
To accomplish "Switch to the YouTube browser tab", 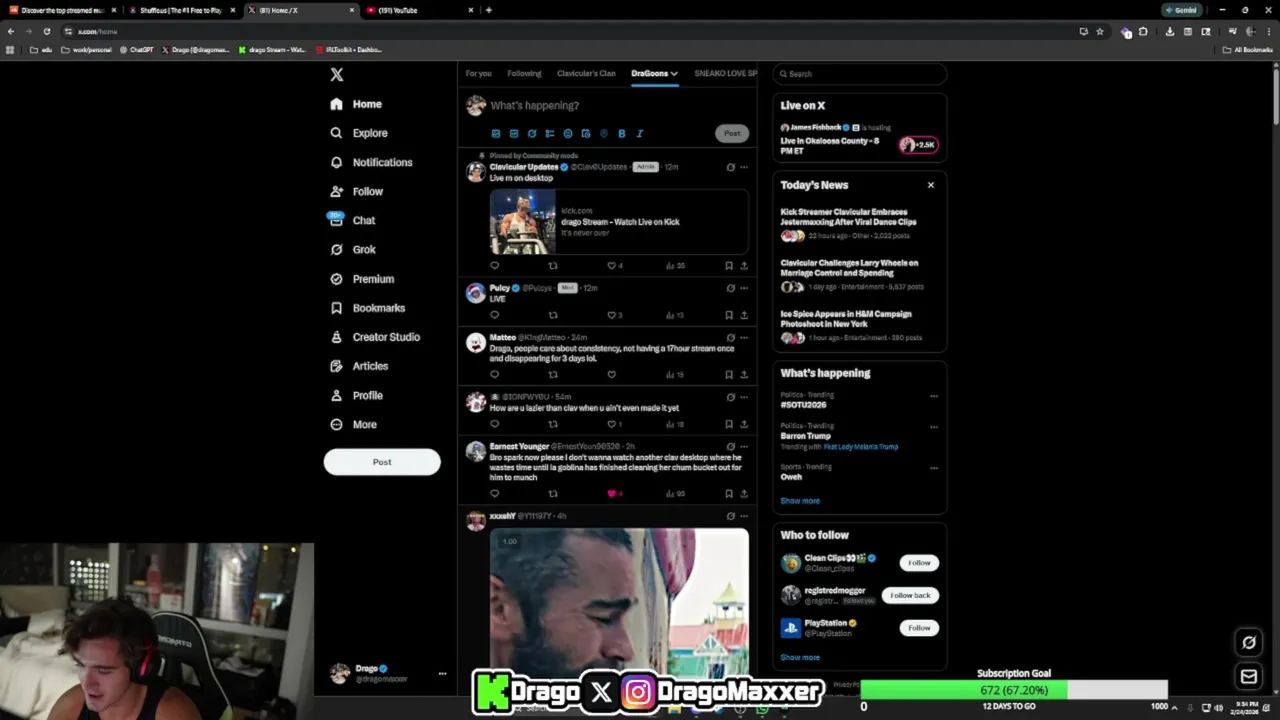I will [x=417, y=10].
